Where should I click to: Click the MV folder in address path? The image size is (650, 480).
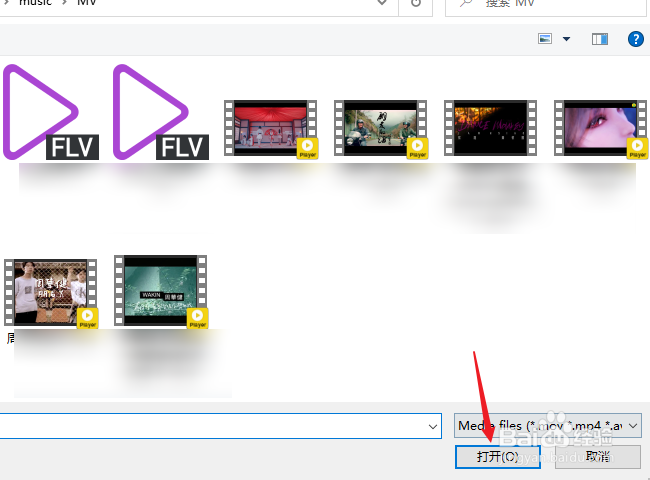tap(87, 2)
